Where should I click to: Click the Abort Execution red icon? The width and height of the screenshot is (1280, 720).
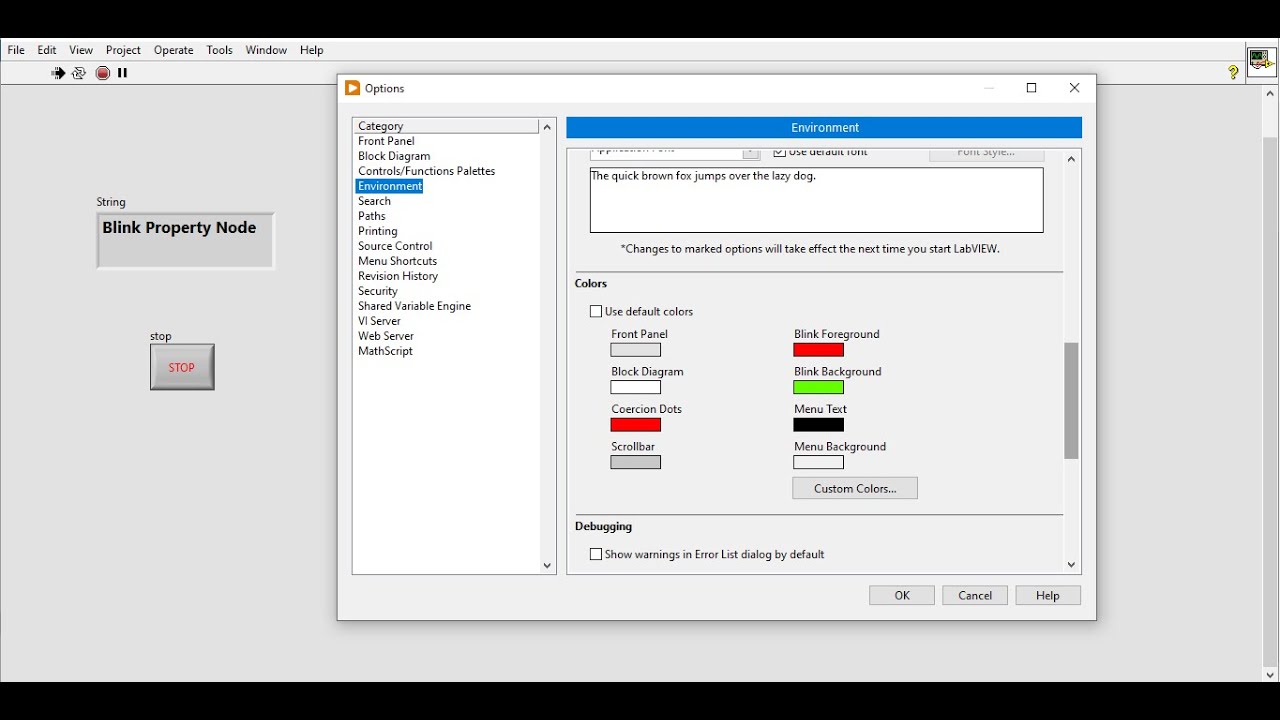point(103,73)
